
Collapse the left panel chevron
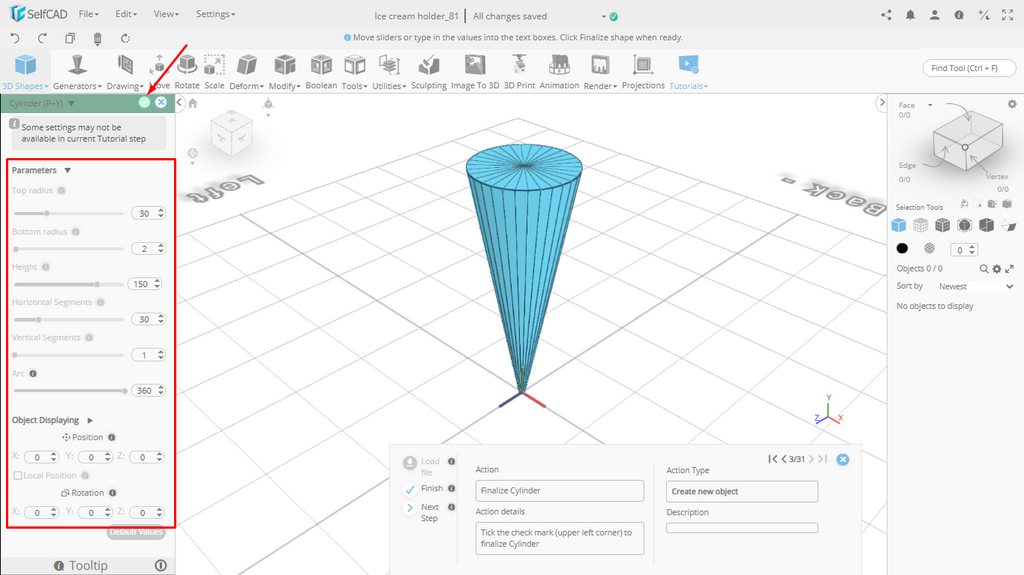coord(180,103)
